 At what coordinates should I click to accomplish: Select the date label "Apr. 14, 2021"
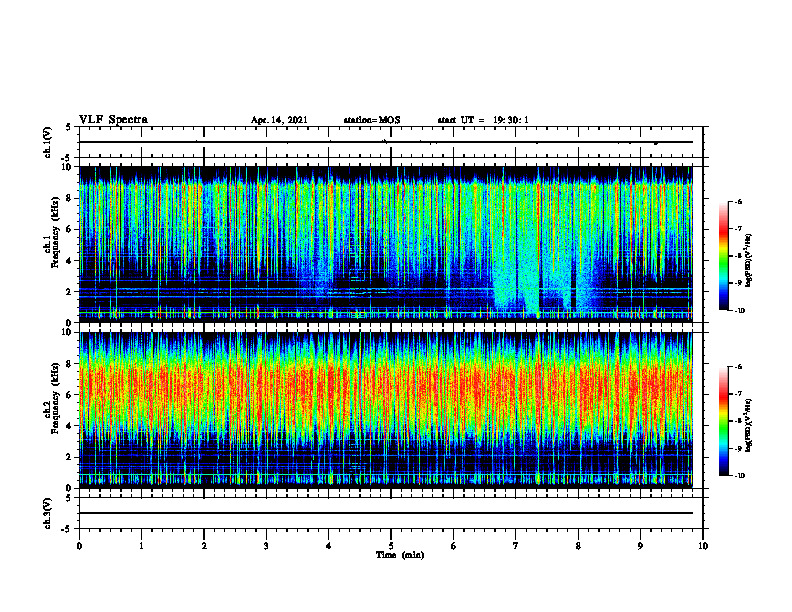tap(279, 120)
